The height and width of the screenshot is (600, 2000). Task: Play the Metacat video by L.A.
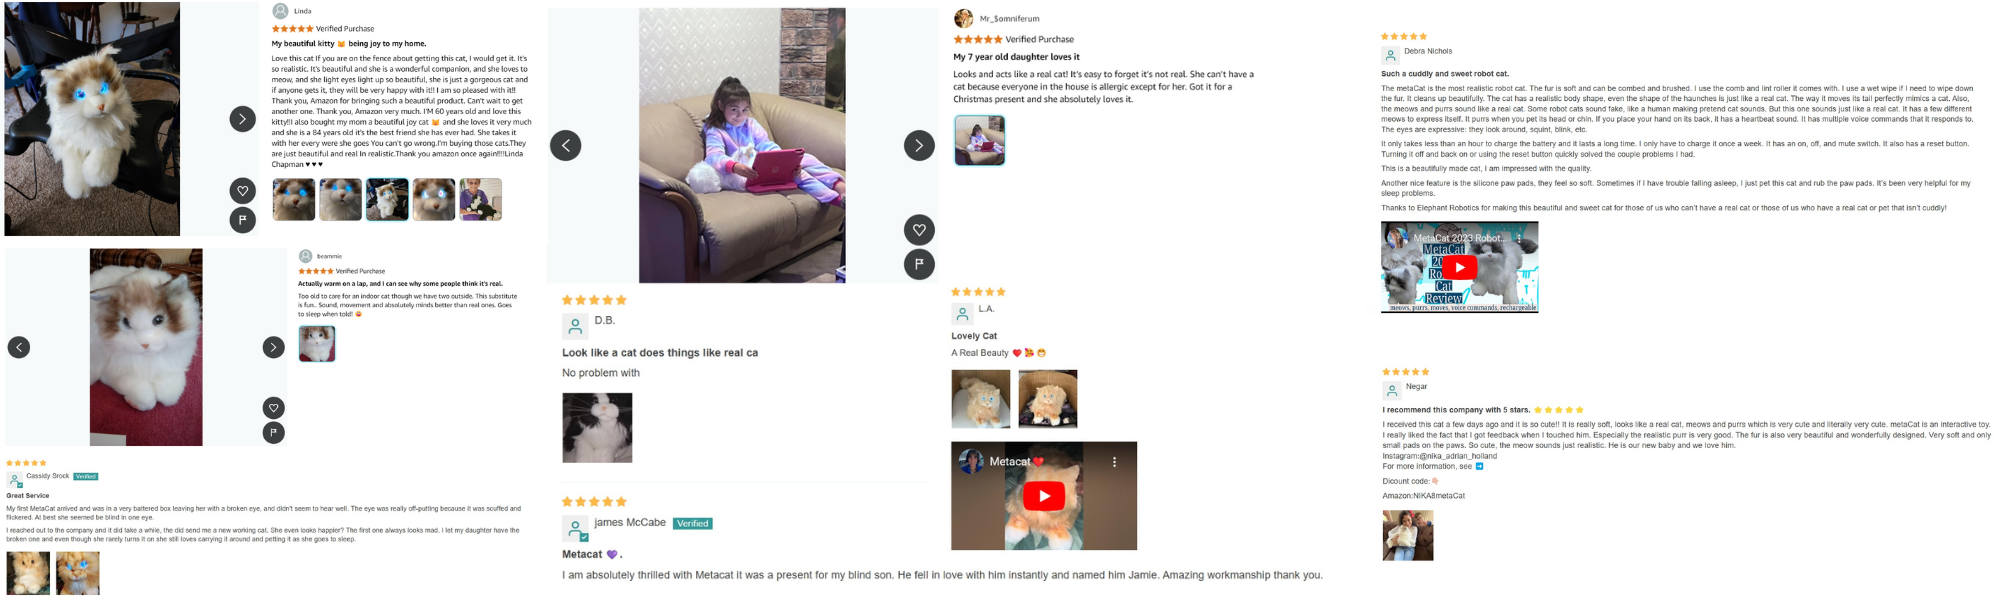click(1044, 496)
